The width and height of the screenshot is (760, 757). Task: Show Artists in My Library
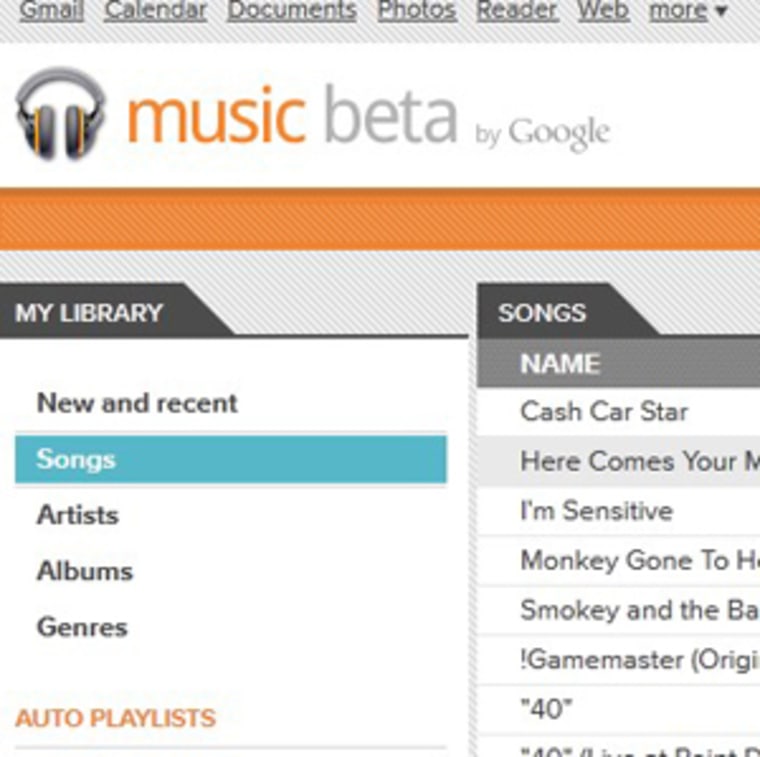pyautogui.click(x=77, y=515)
